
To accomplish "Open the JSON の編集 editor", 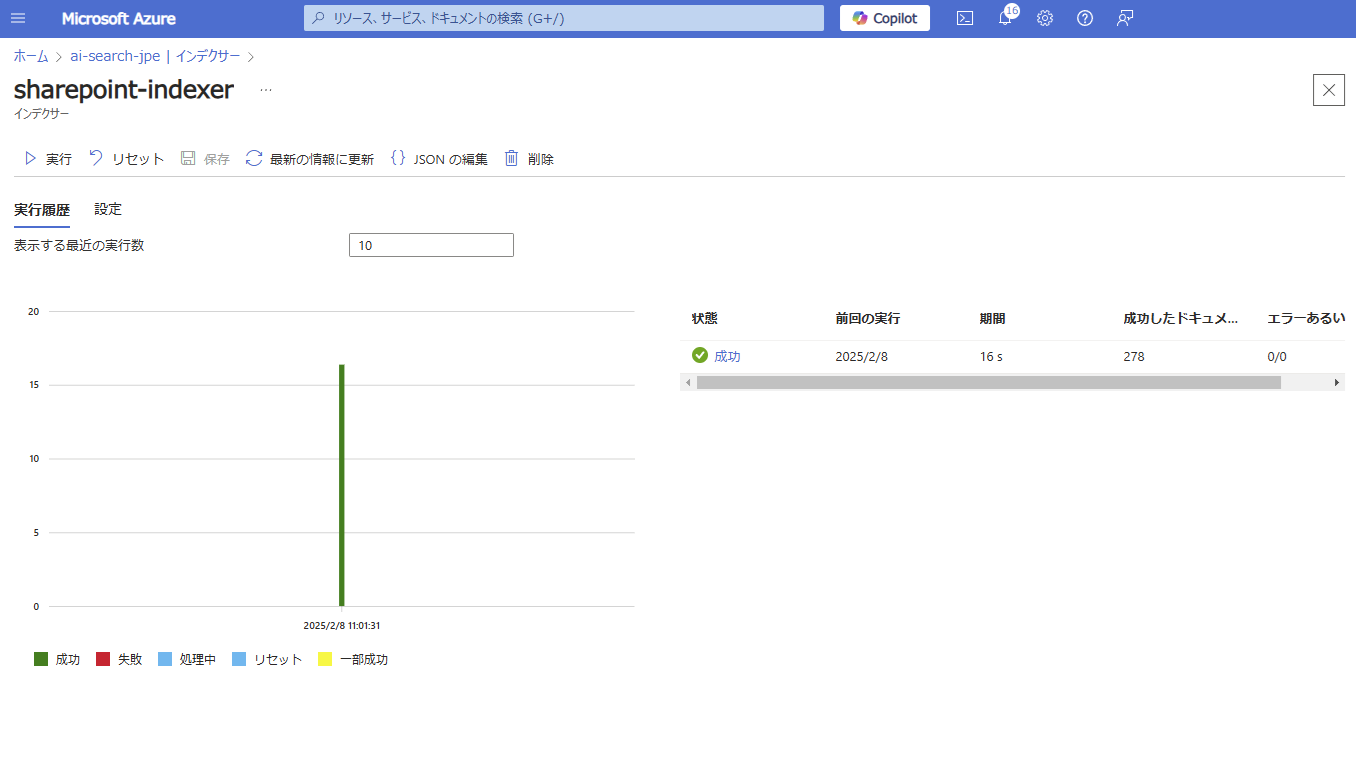I will tap(439, 158).
